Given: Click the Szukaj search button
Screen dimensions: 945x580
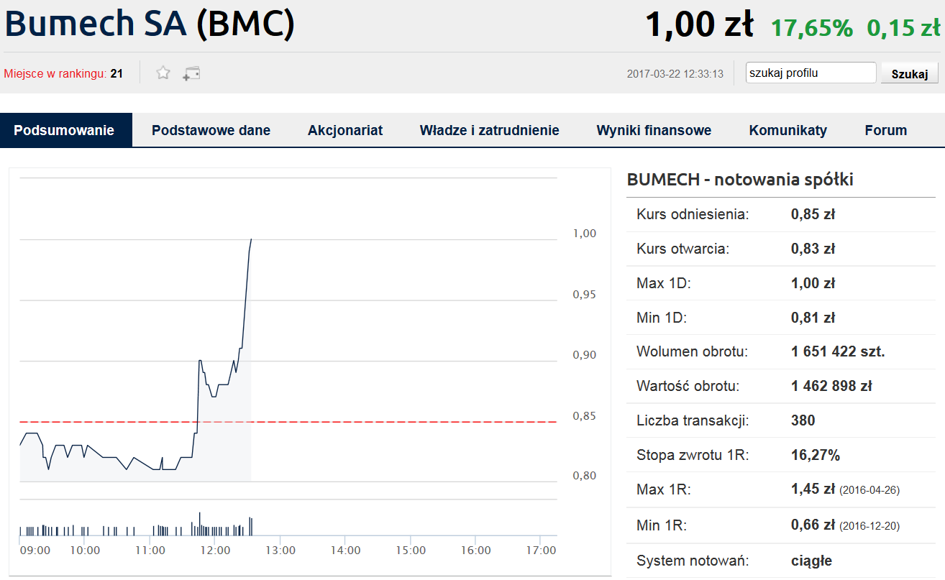Looking at the screenshot, I should [909, 74].
